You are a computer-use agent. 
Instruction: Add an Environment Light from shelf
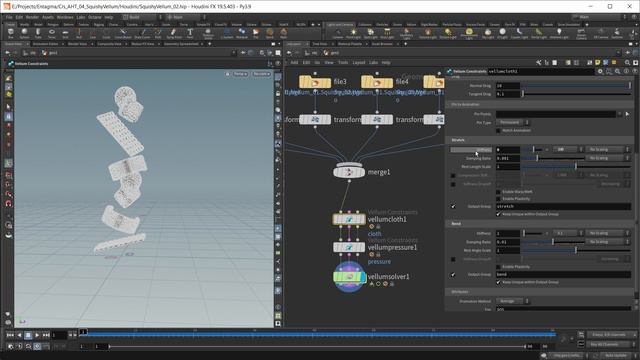[469, 33]
